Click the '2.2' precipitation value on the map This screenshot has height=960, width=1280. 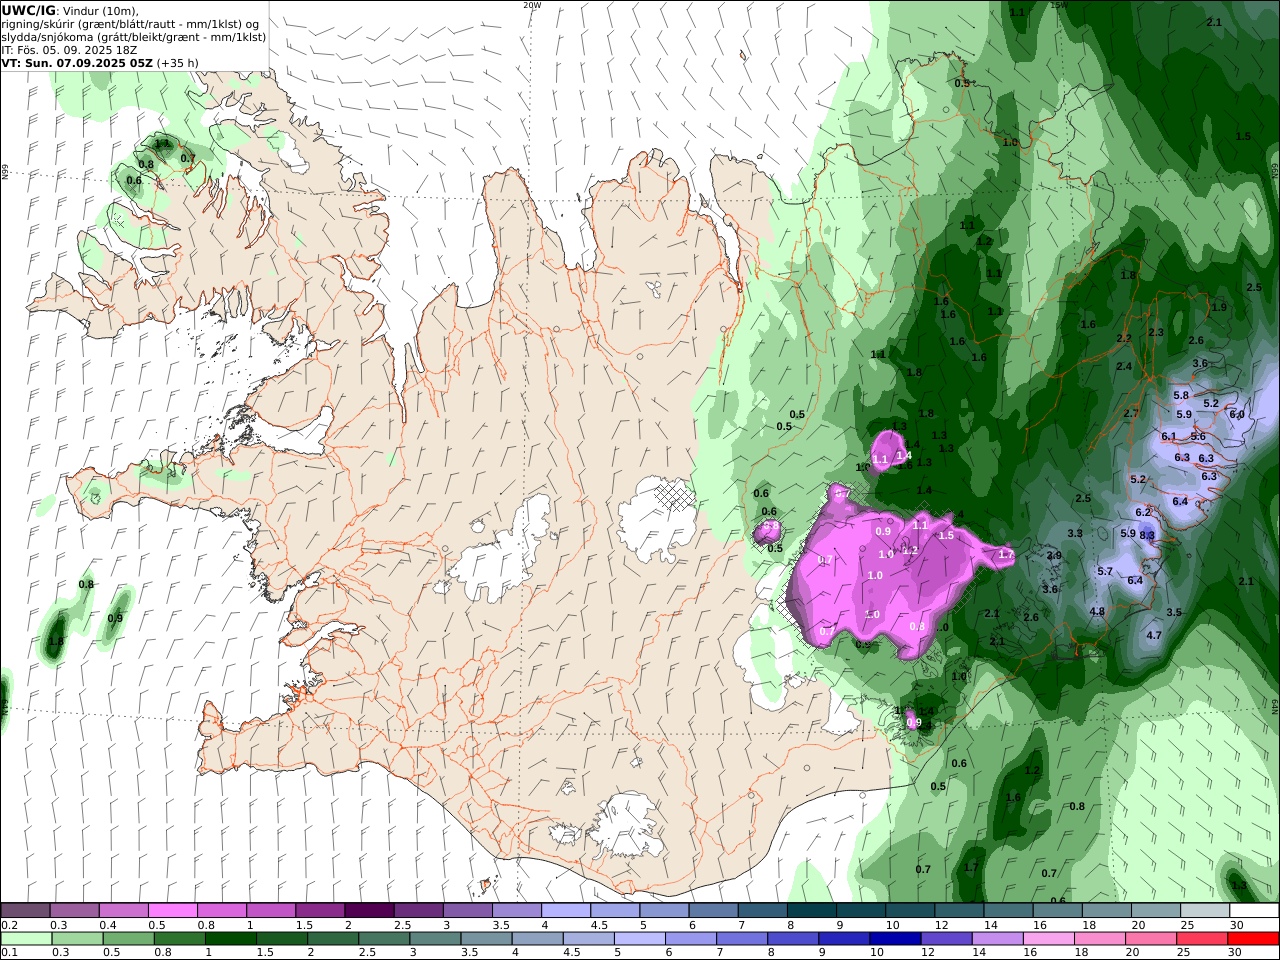click(1123, 339)
